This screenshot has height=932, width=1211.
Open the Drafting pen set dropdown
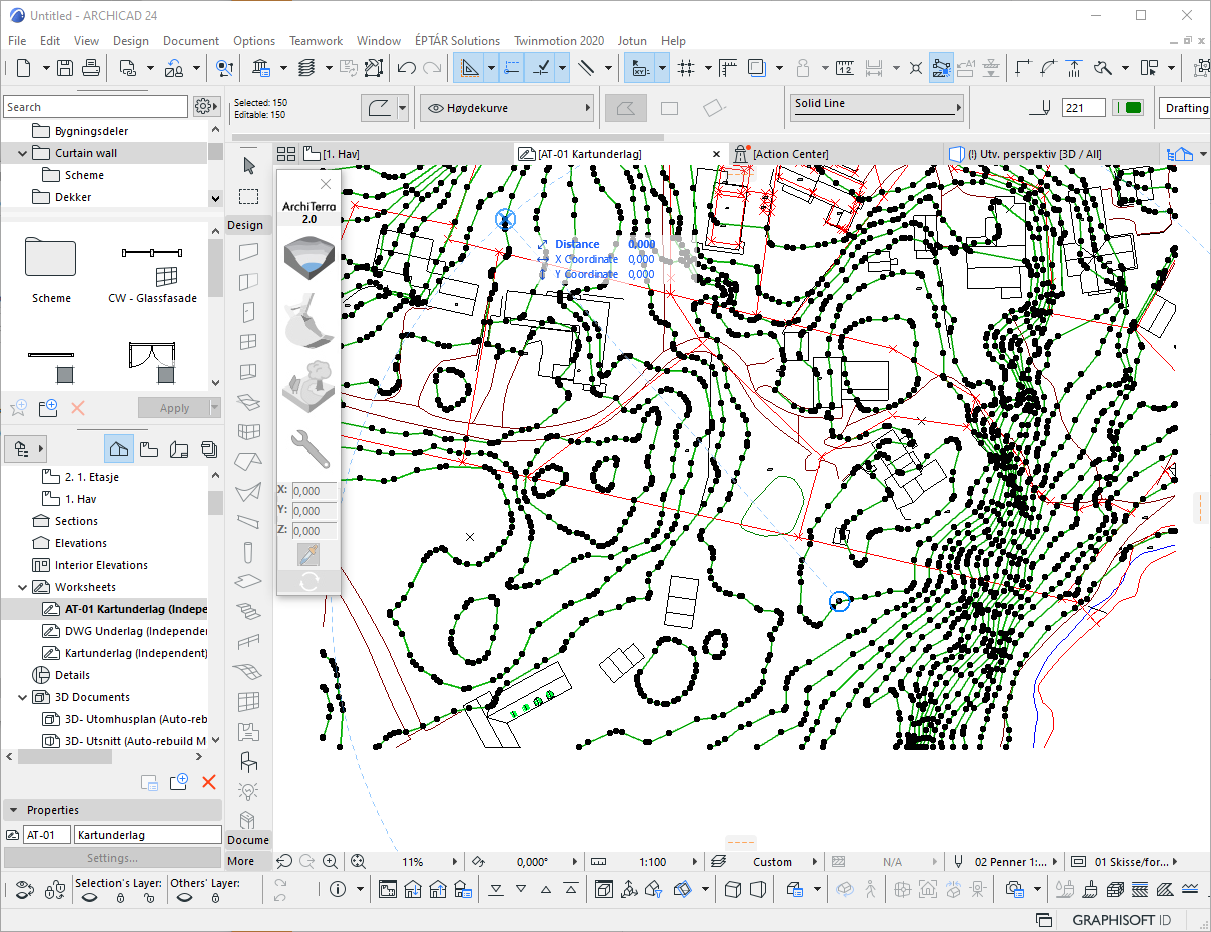click(x=1184, y=108)
